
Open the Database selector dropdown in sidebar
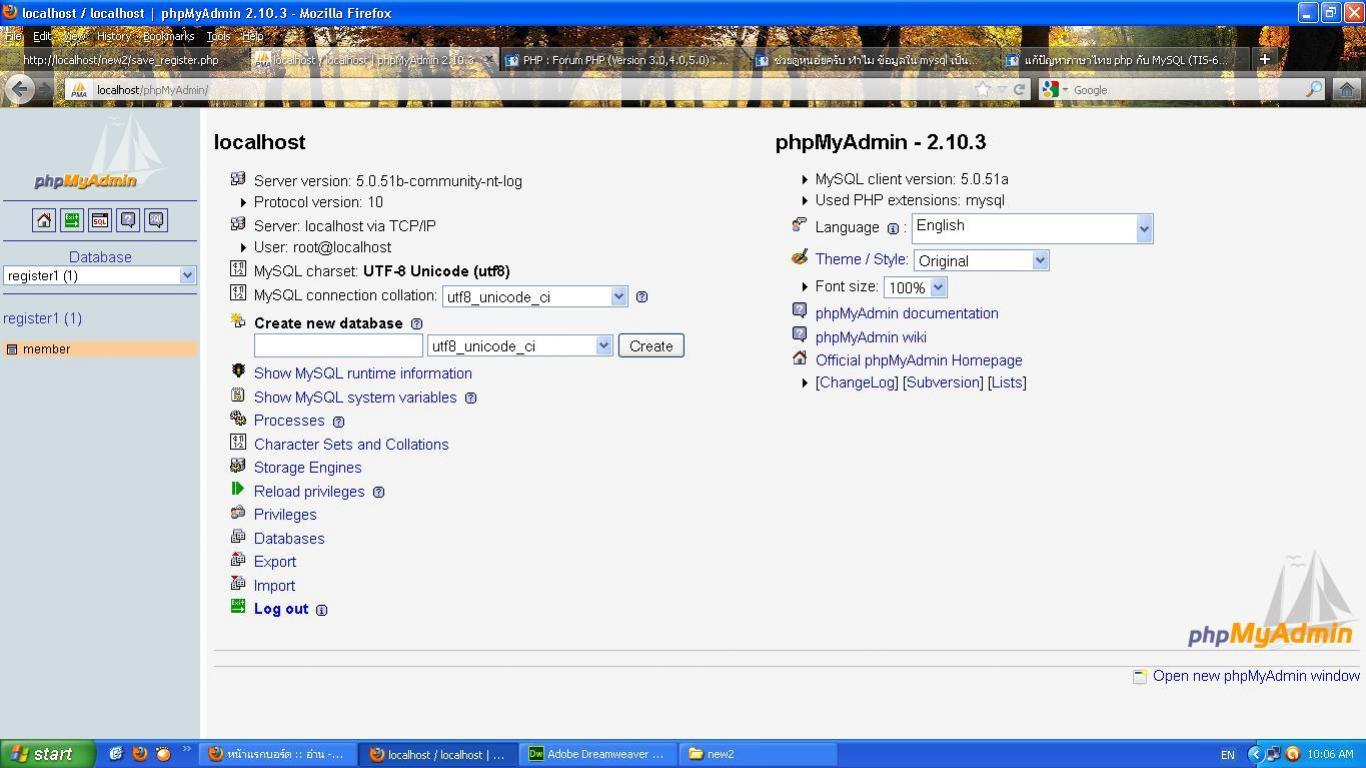pyautogui.click(x=100, y=275)
